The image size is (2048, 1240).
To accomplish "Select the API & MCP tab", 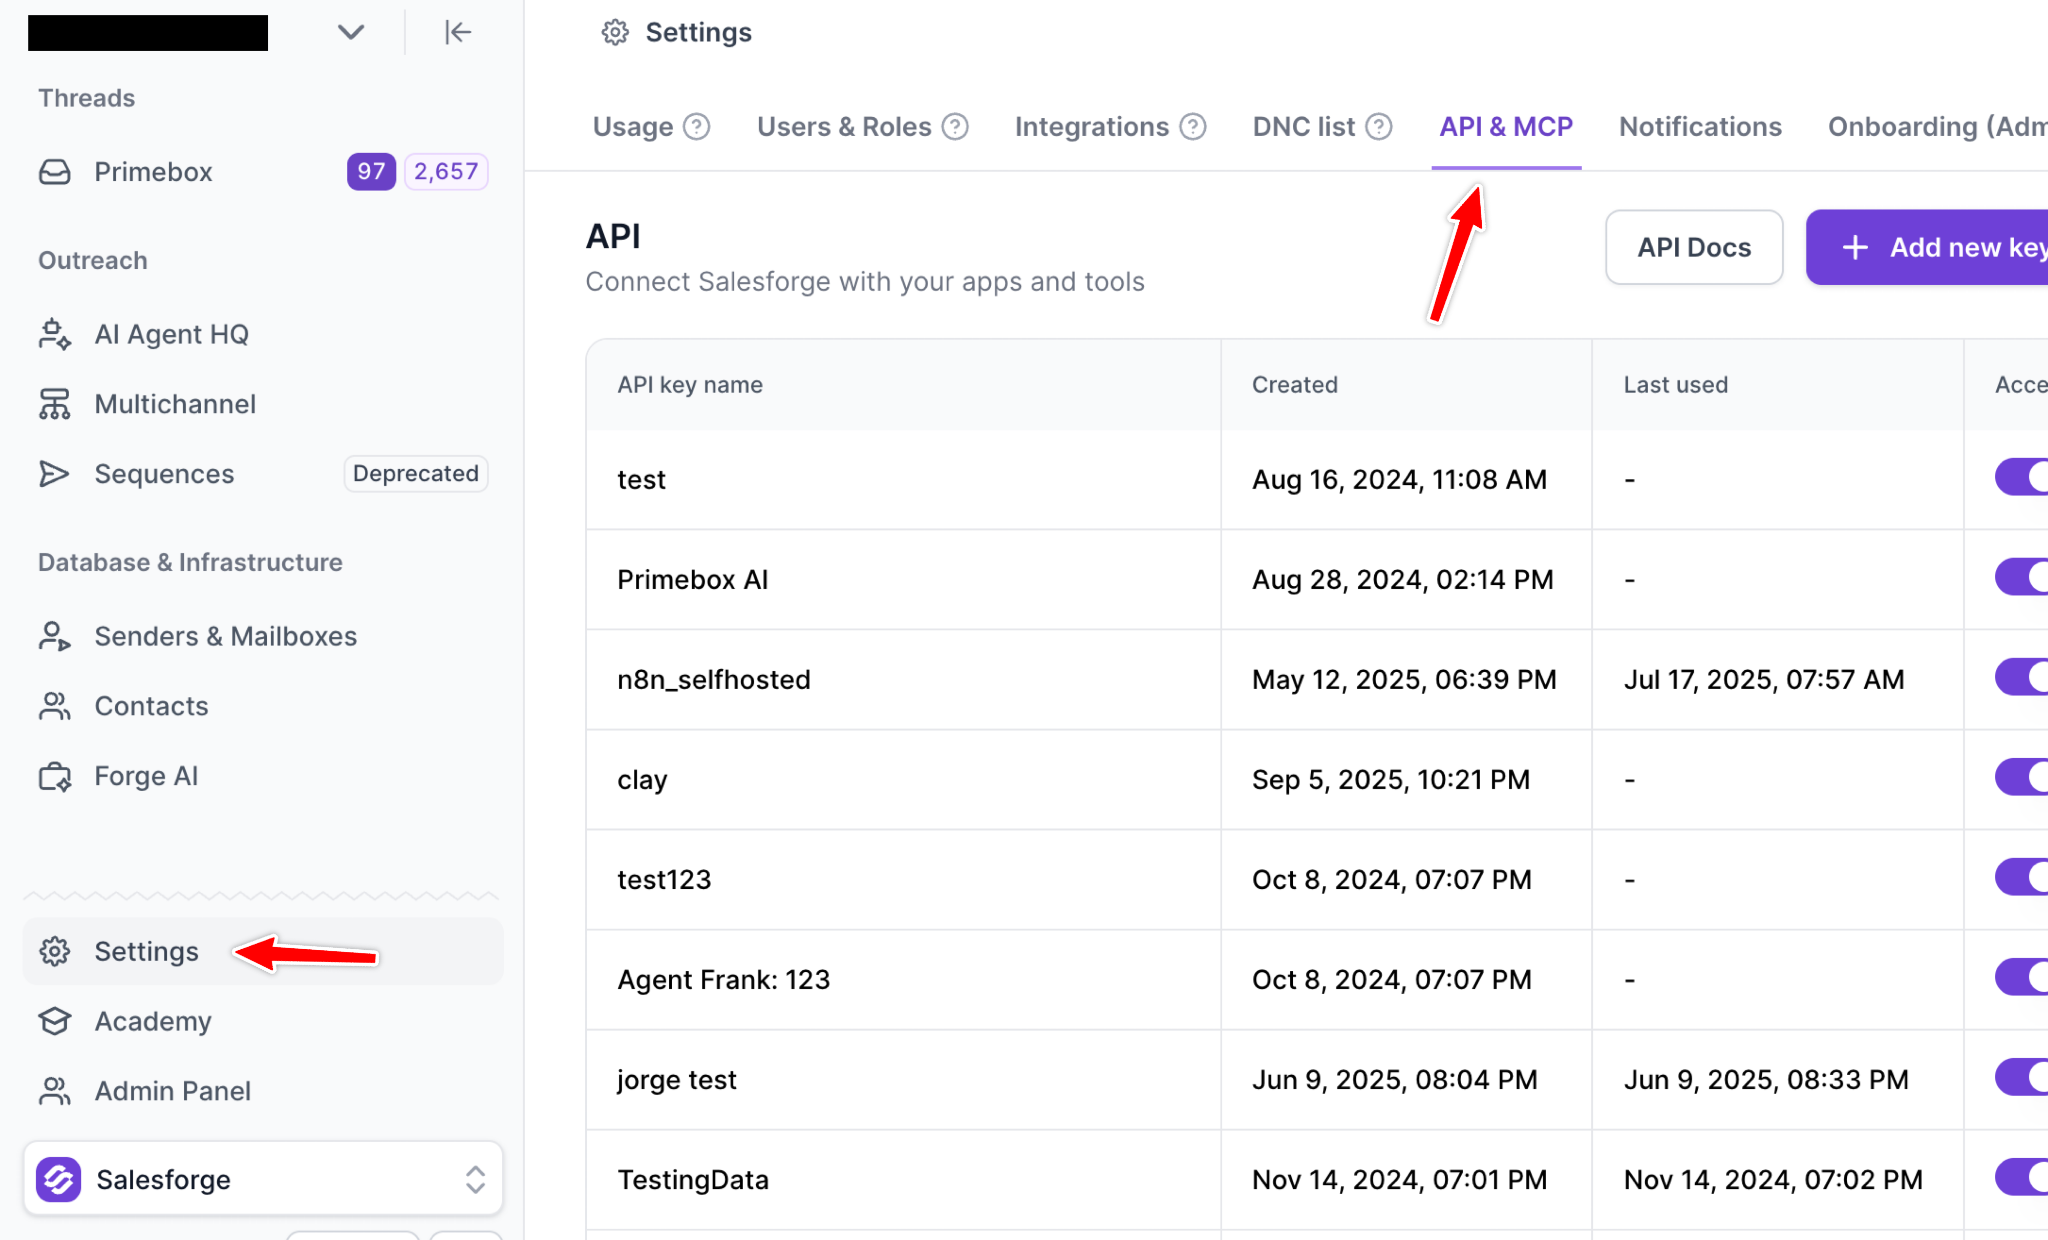I will point(1506,127).
